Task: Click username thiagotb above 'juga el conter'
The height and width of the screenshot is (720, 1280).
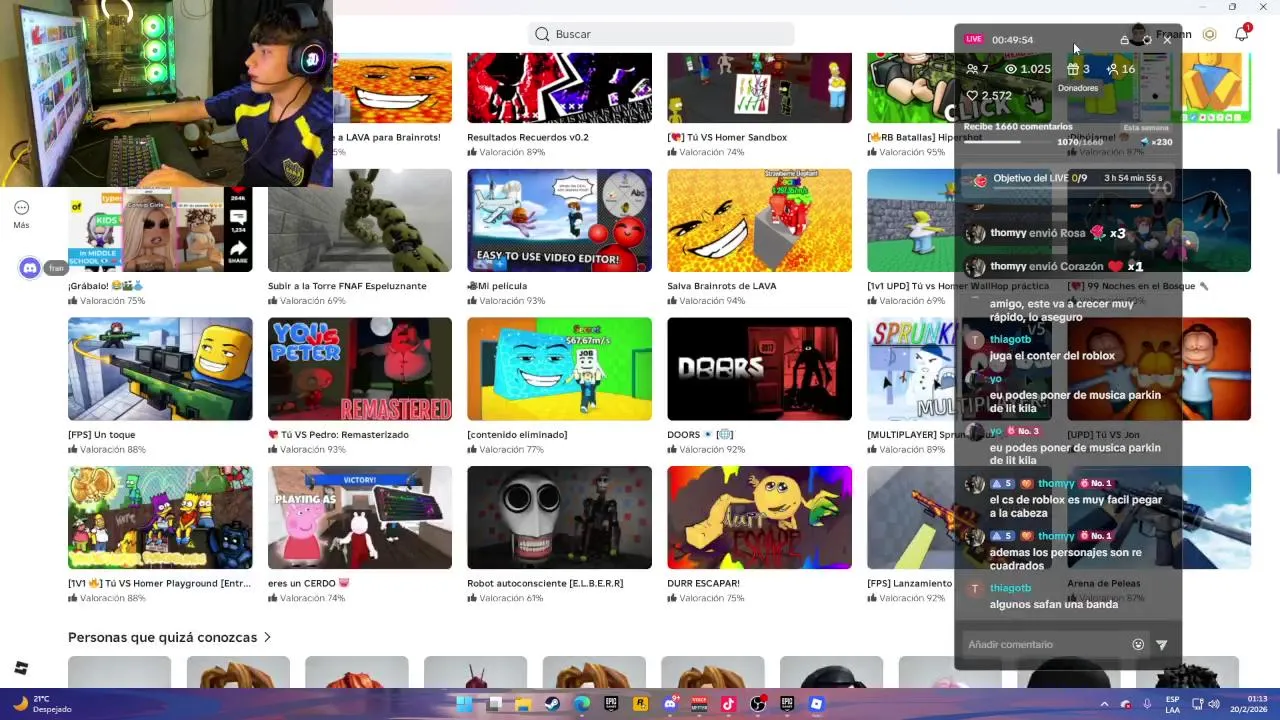Action: pyautogui.click(x=1010, y=340)
